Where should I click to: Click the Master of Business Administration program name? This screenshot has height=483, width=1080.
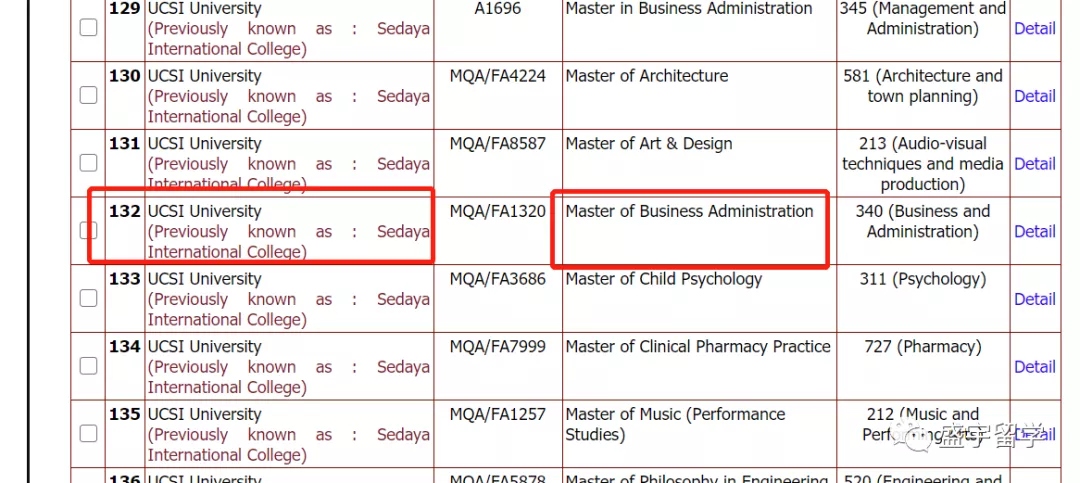(x=689, y=211)
